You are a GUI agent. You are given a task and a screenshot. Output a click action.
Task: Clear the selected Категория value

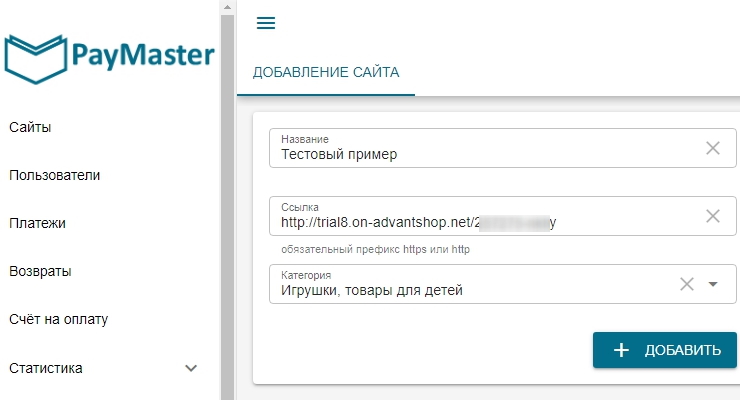tap(687, 284)
